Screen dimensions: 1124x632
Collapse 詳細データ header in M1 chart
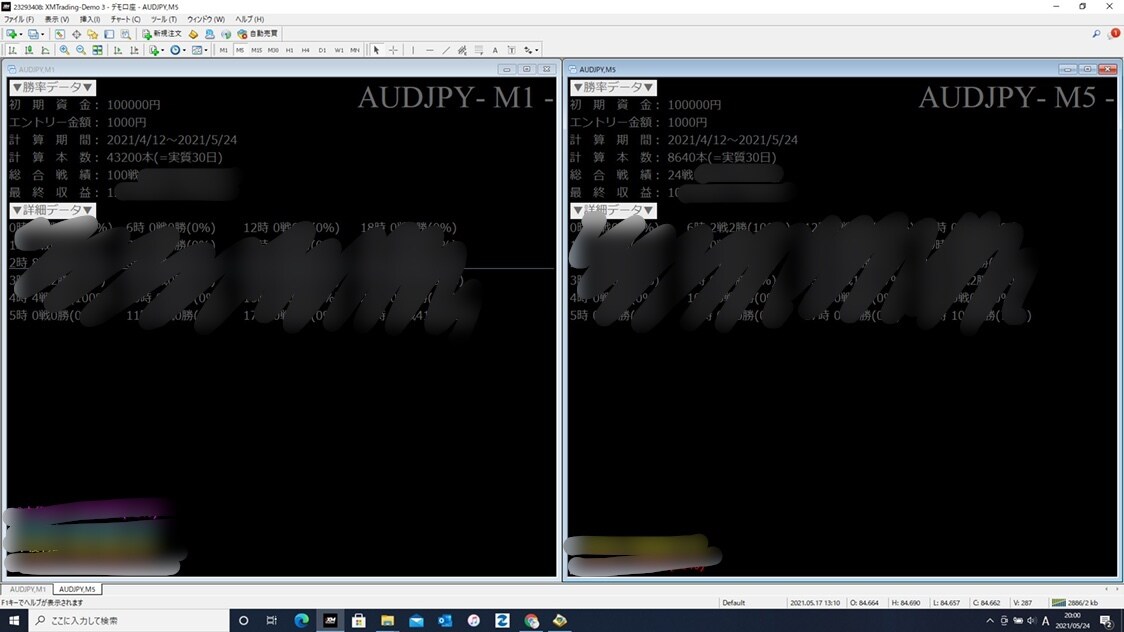52,210
